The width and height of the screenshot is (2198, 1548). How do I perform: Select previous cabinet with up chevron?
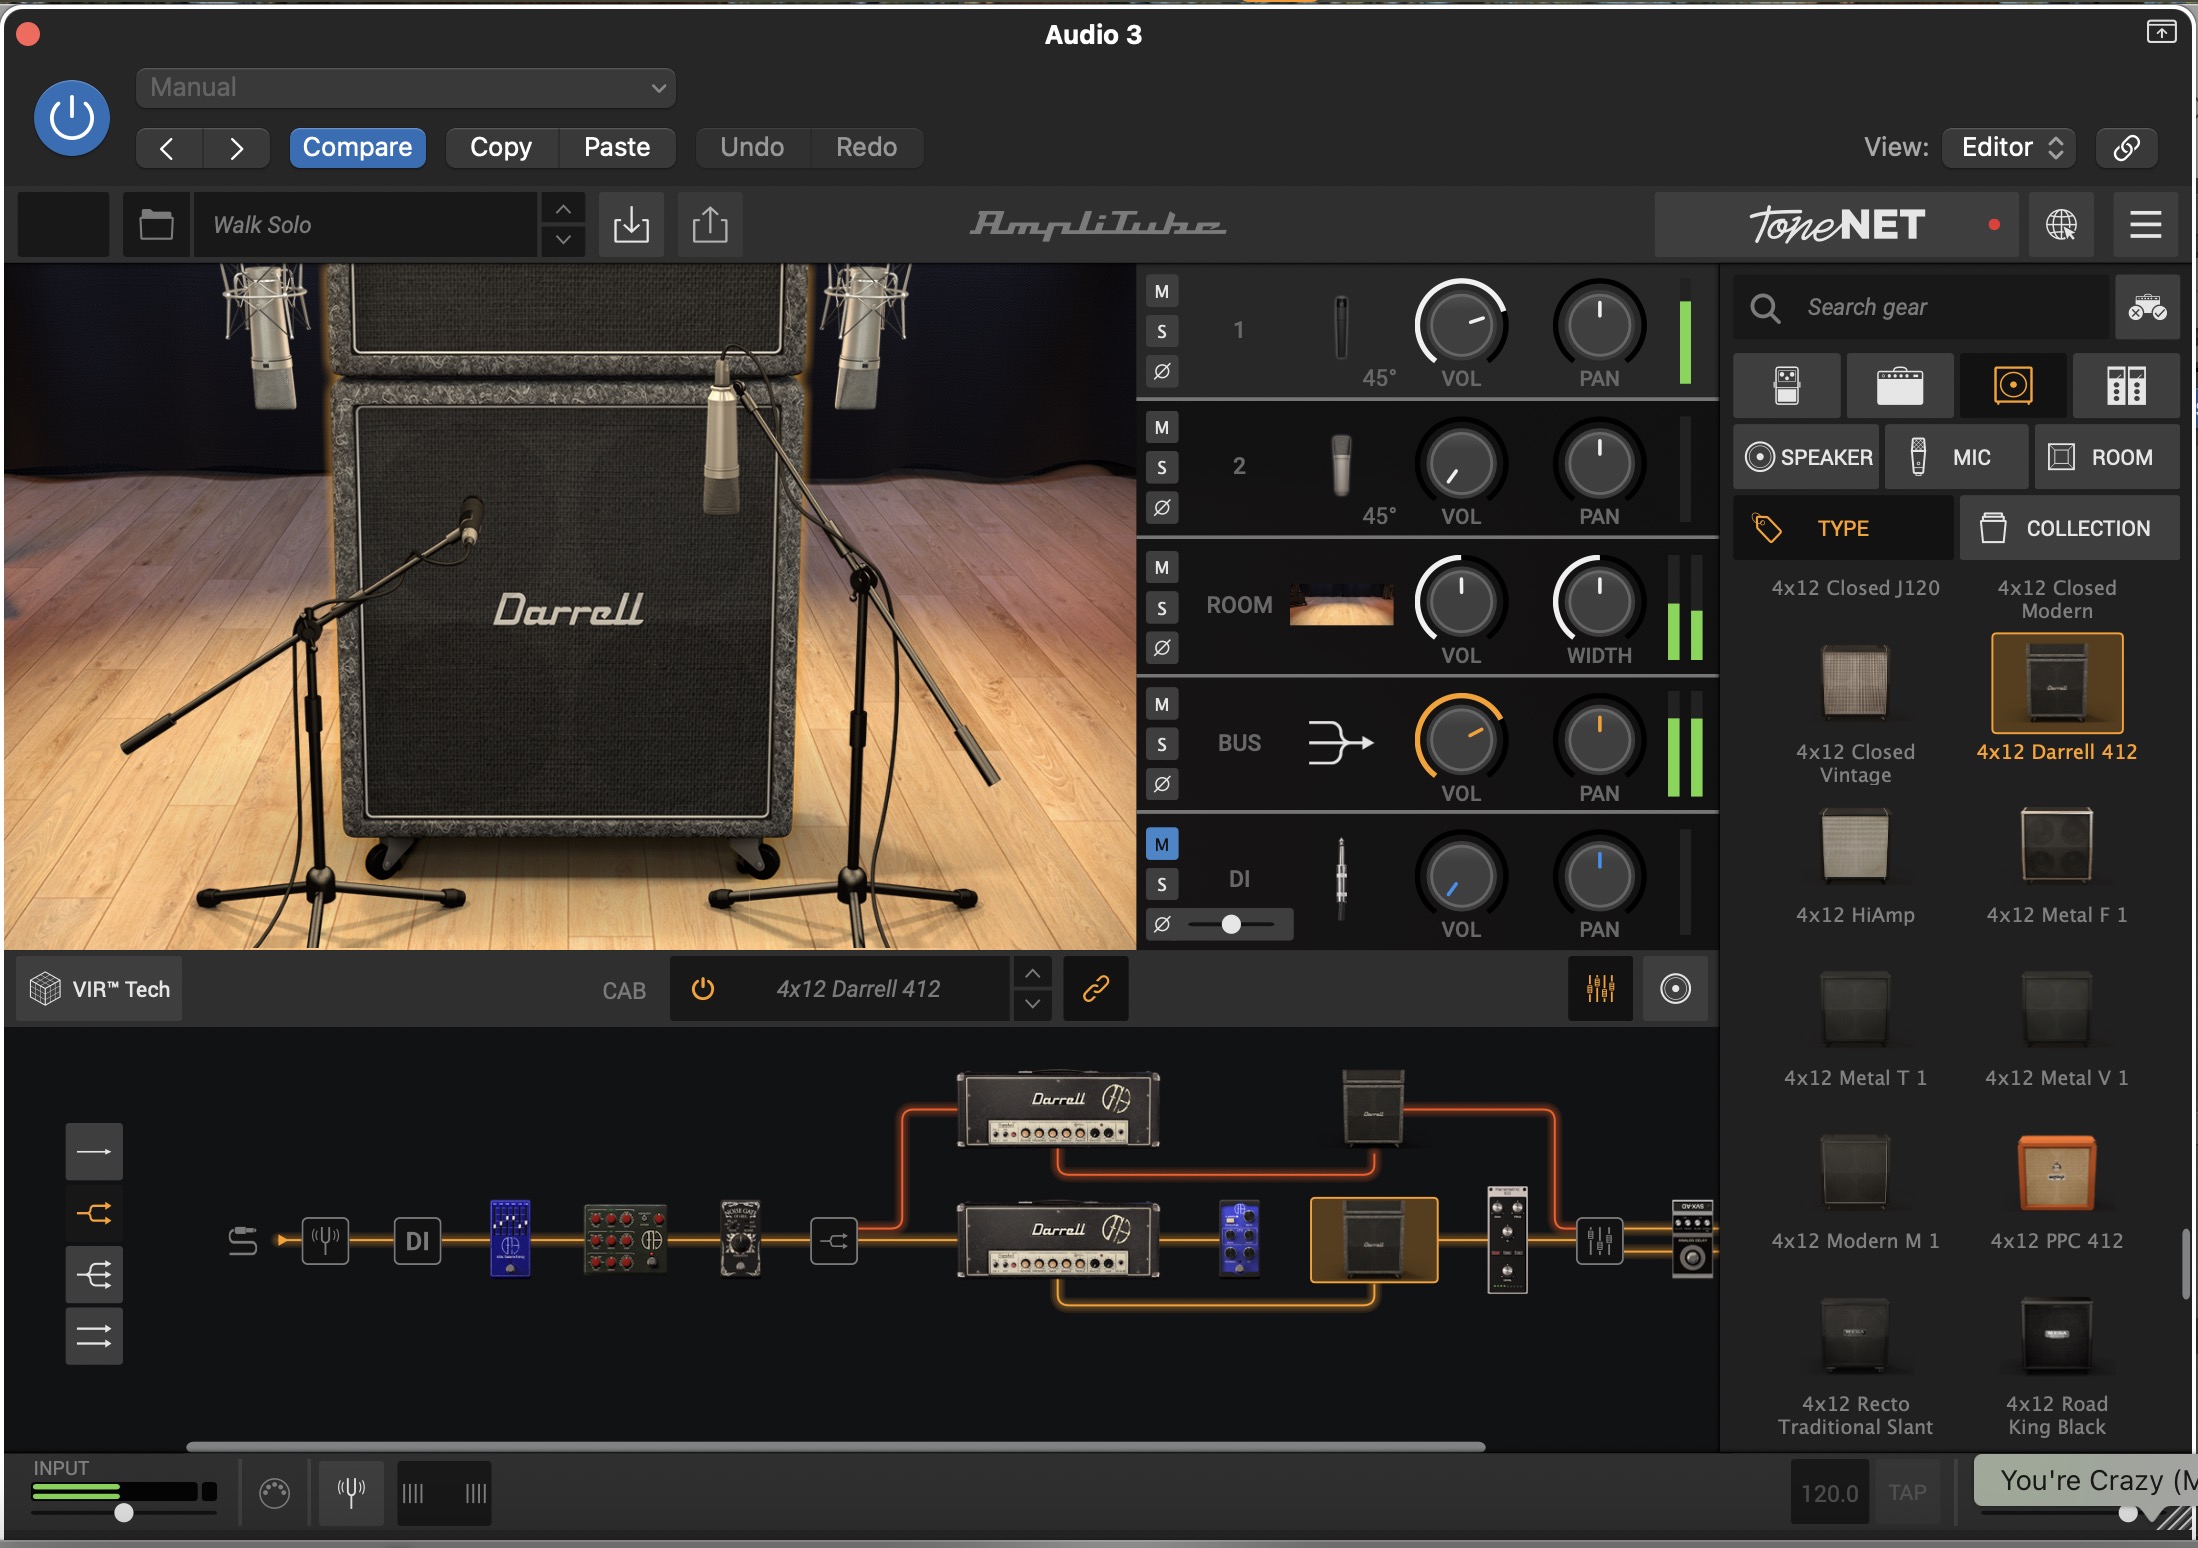pos(1032,973)
